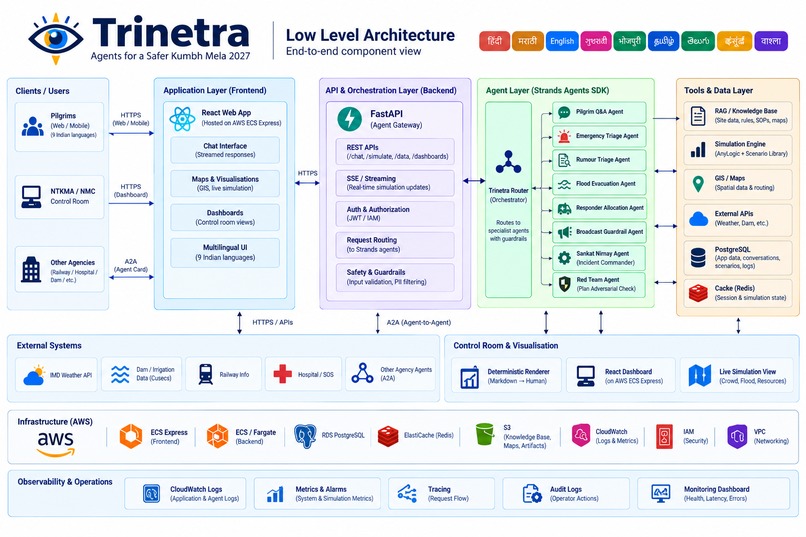
Task: Click the ECS Express orange hexagon icon
Action: coord(131,436)
